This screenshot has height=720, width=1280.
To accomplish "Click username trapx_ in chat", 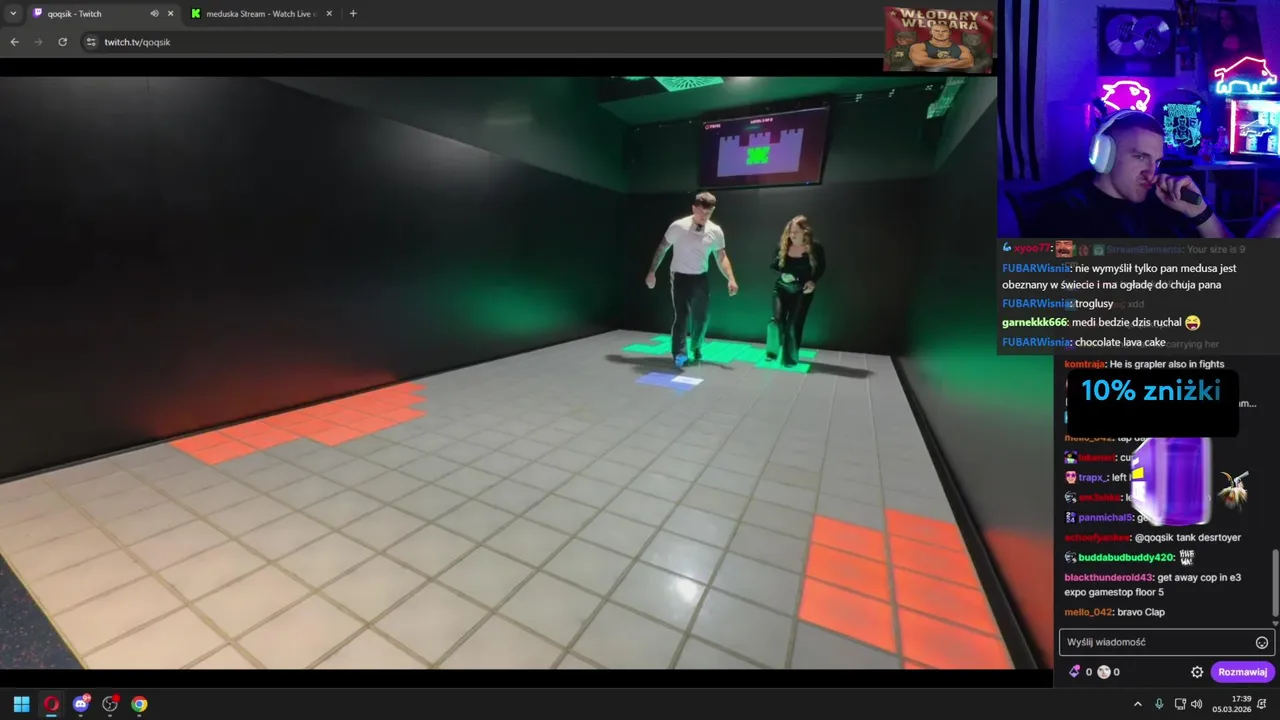I will pos(1092,478).
